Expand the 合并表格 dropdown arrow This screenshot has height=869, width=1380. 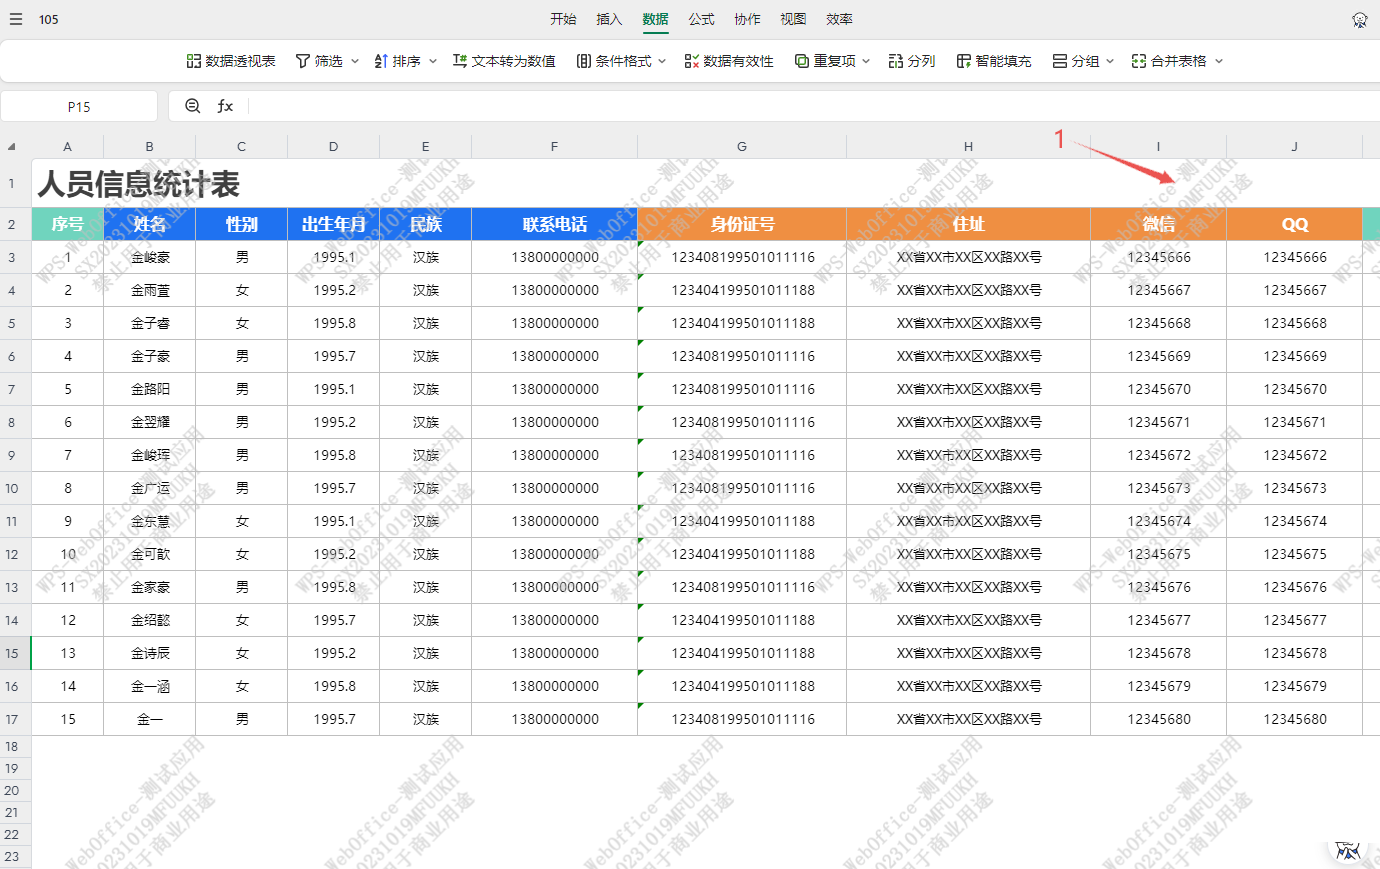[1219, 61]
